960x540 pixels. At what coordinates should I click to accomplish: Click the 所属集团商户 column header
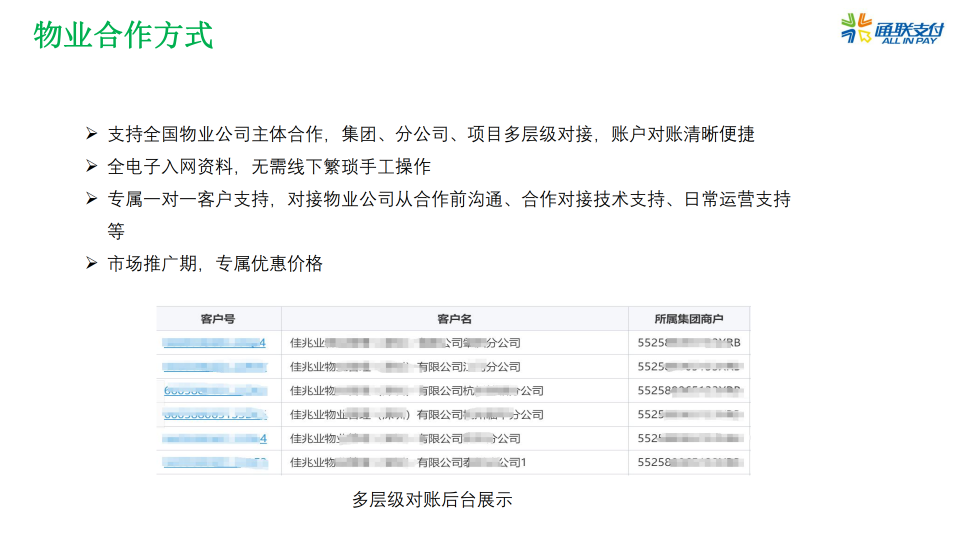tap(689, 319)
